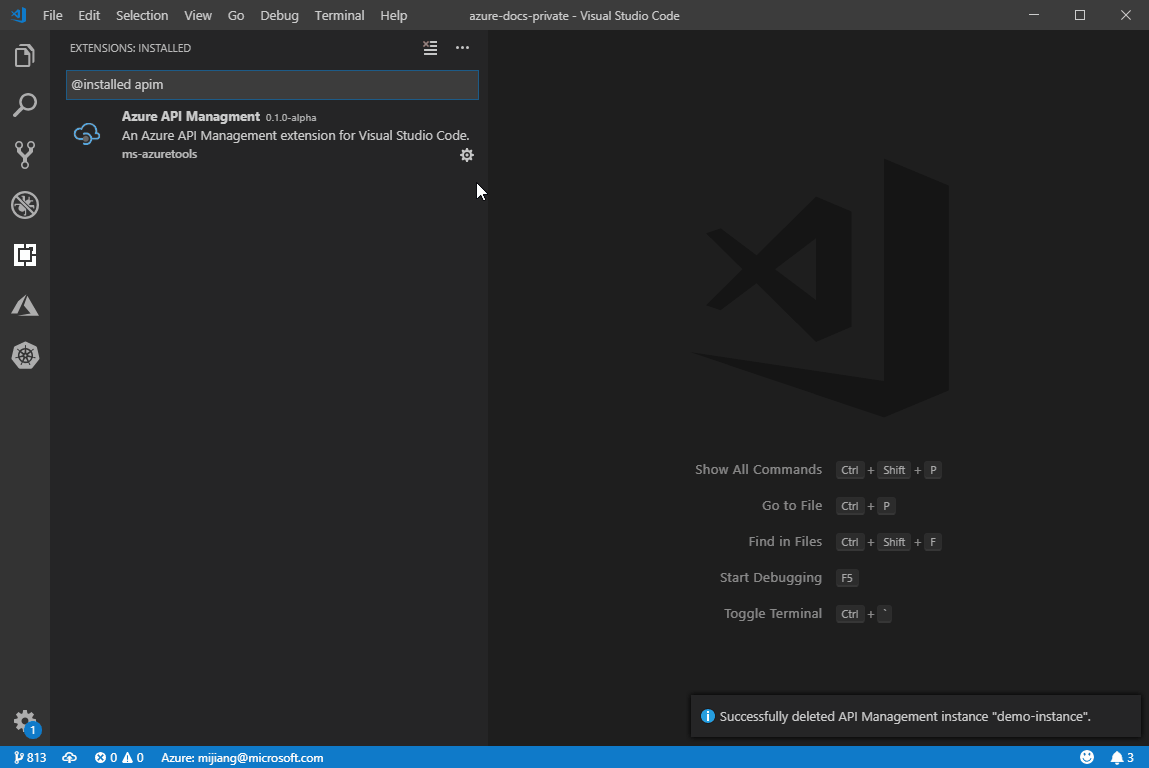1149x768 pixels.
Task: Open the Manage gear in activity bar
Action: click(25, 721)
